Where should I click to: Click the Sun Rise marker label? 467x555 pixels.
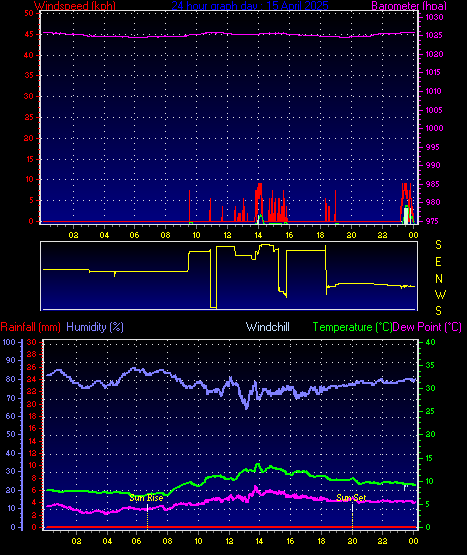[146, 498]
